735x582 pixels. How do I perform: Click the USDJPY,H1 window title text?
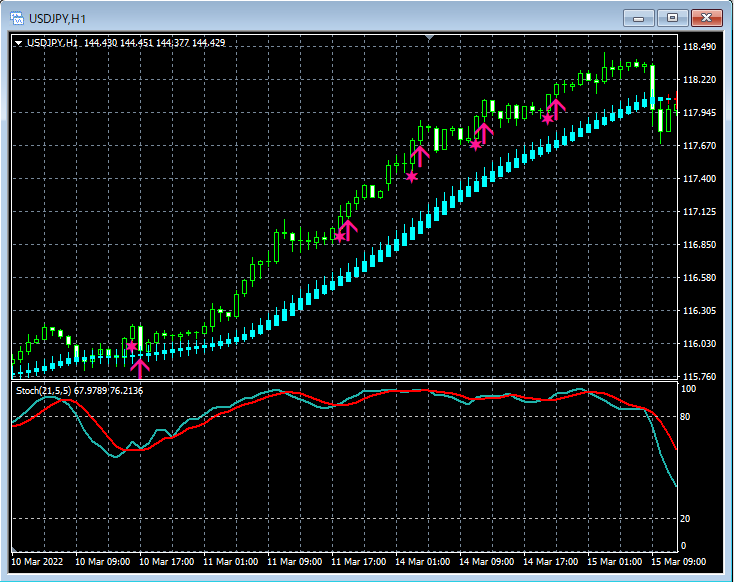[57, 19]
